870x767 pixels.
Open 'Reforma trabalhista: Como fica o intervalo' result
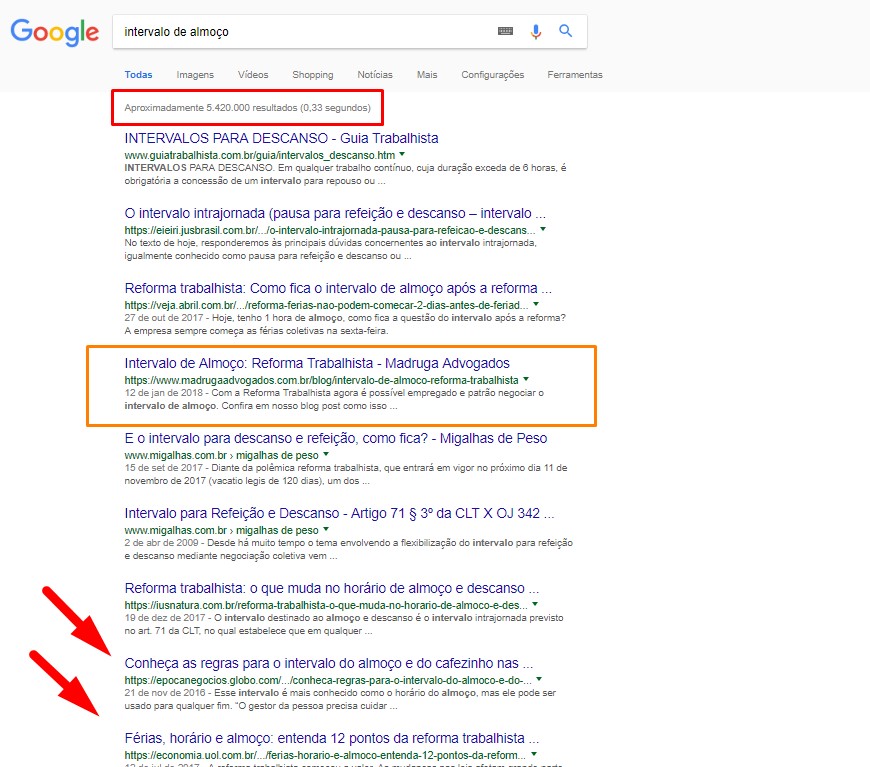[338, 288]
